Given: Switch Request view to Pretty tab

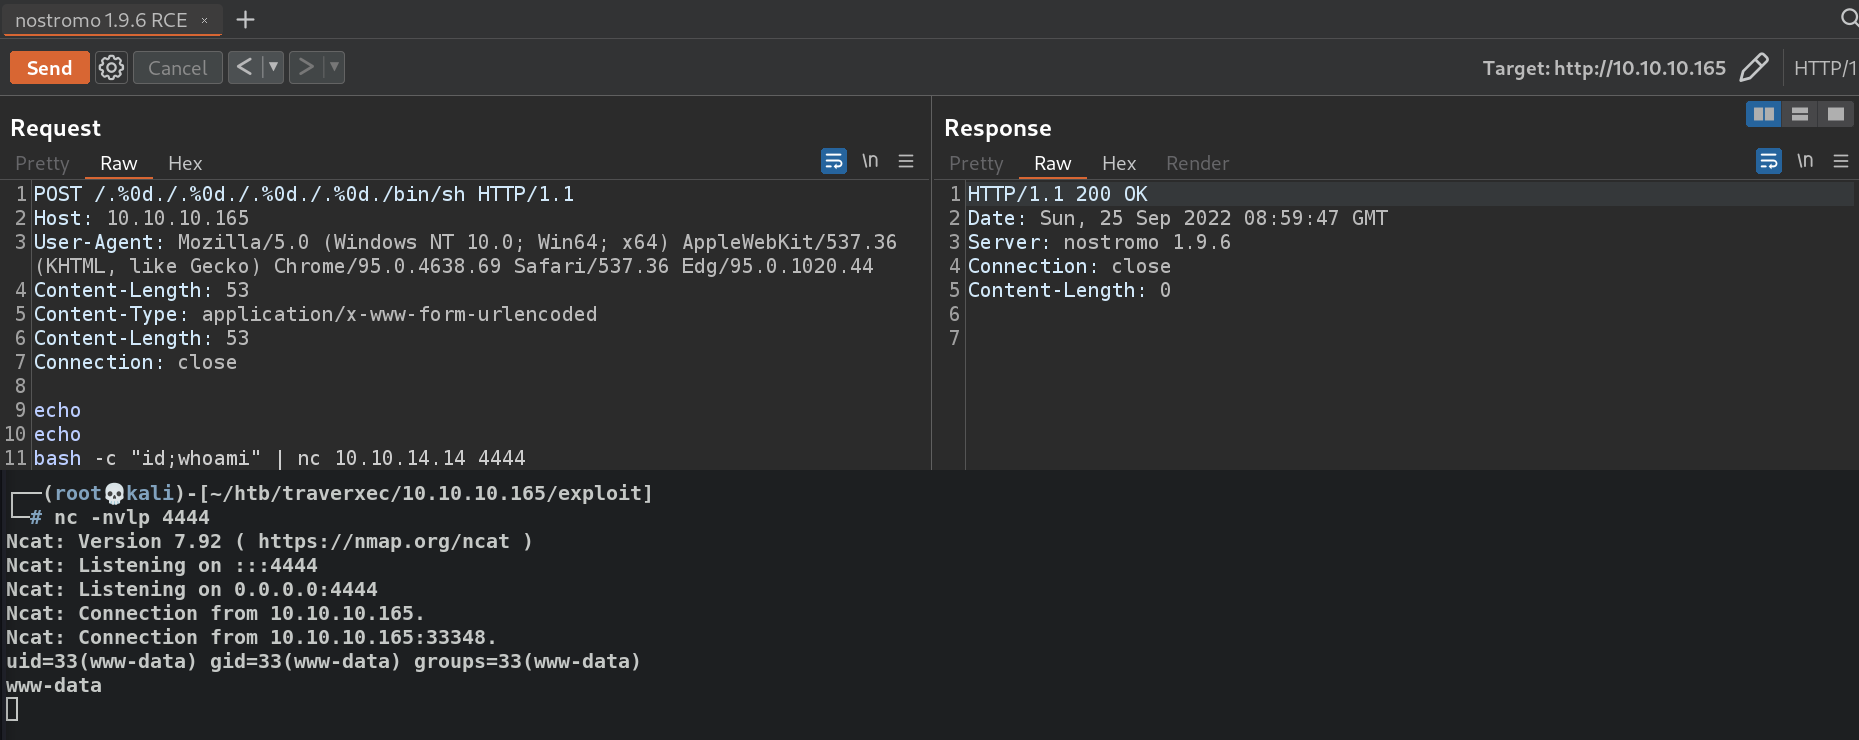Looking at the screenshot, I should point(42,163).
